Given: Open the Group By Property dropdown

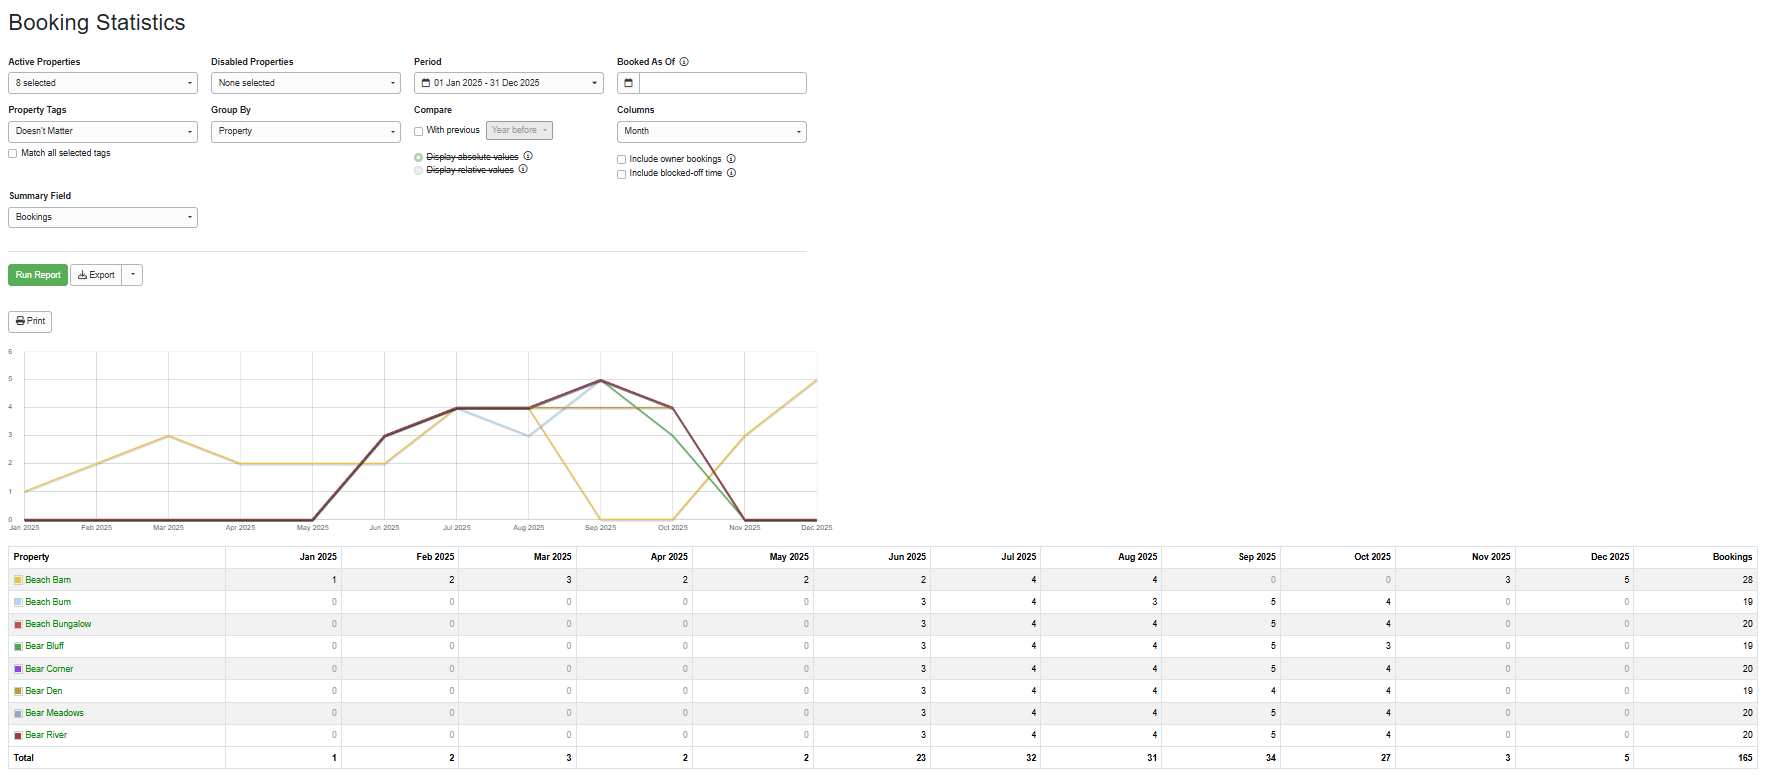Looking at the screenshot, I should coord(306,131).
